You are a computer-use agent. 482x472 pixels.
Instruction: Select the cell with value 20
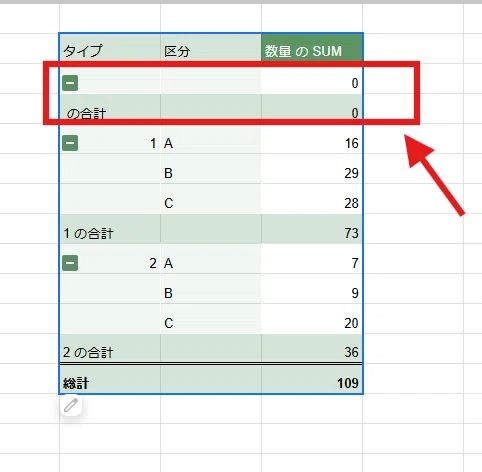tap(312, 319)
